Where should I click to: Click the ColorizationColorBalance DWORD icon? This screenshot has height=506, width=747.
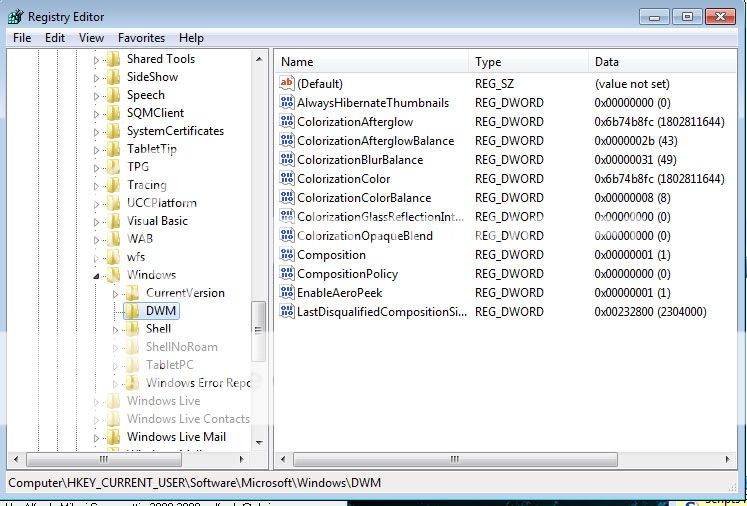287,197
